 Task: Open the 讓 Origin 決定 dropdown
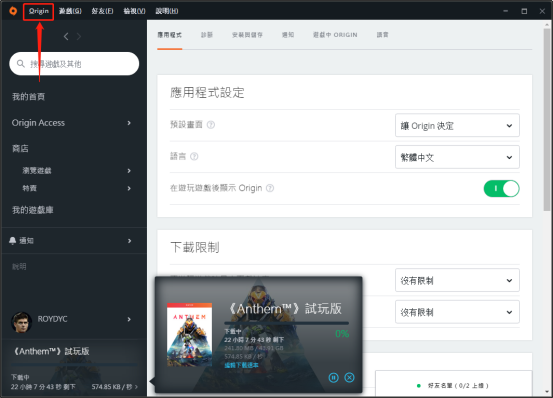tap(457, 125)
